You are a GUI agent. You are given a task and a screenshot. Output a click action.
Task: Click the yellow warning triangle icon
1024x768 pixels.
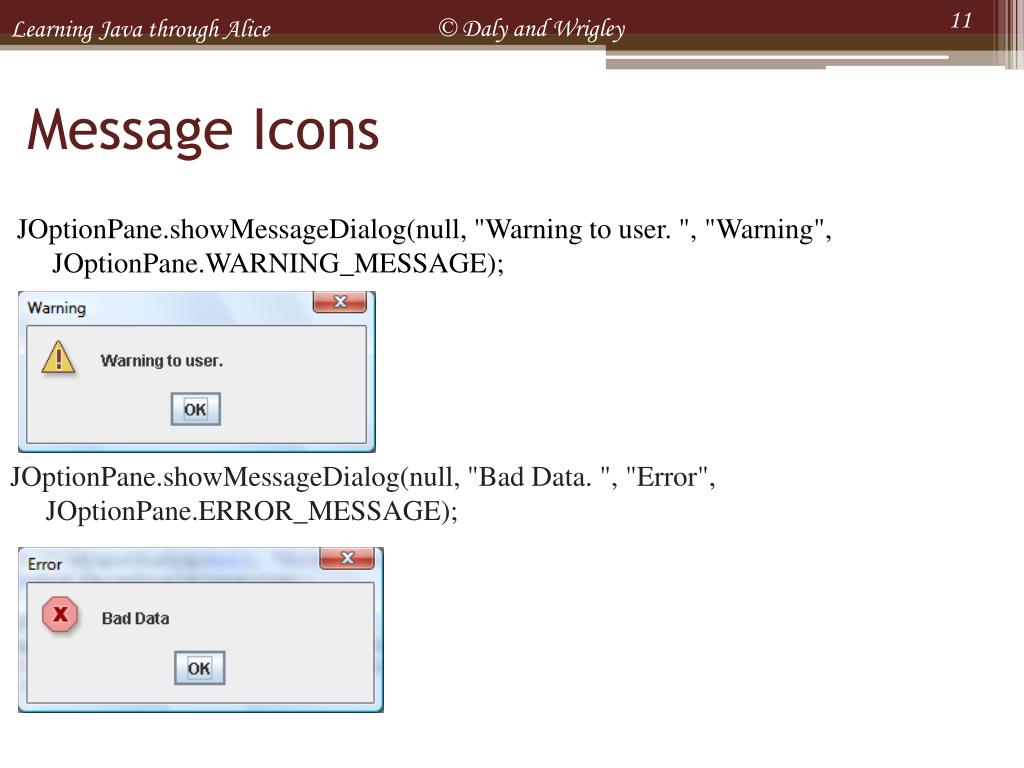coord(58,358)
